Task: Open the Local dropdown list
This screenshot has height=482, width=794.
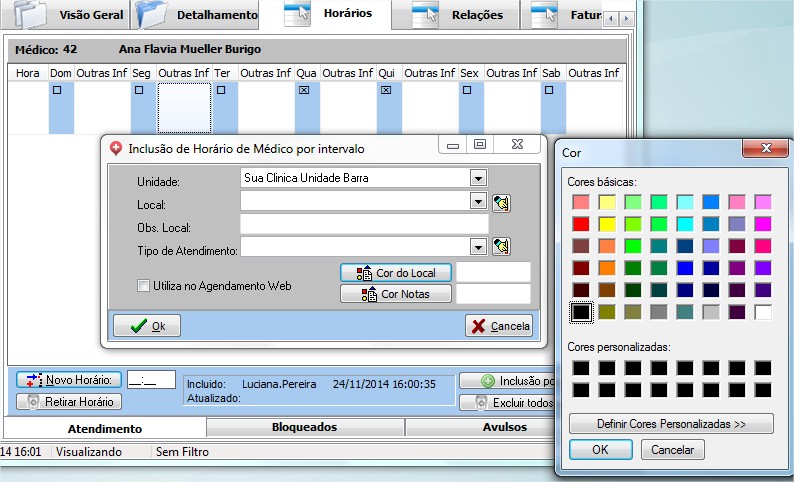Action: [x=479, y=201]
